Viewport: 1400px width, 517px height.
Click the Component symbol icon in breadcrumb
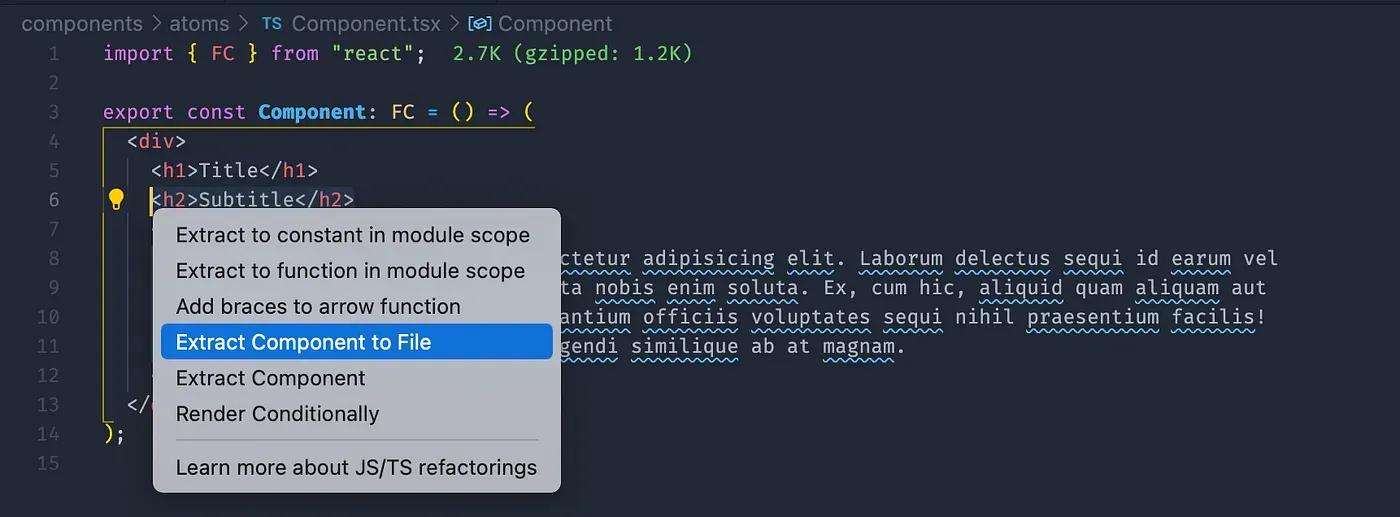[481, 23]
